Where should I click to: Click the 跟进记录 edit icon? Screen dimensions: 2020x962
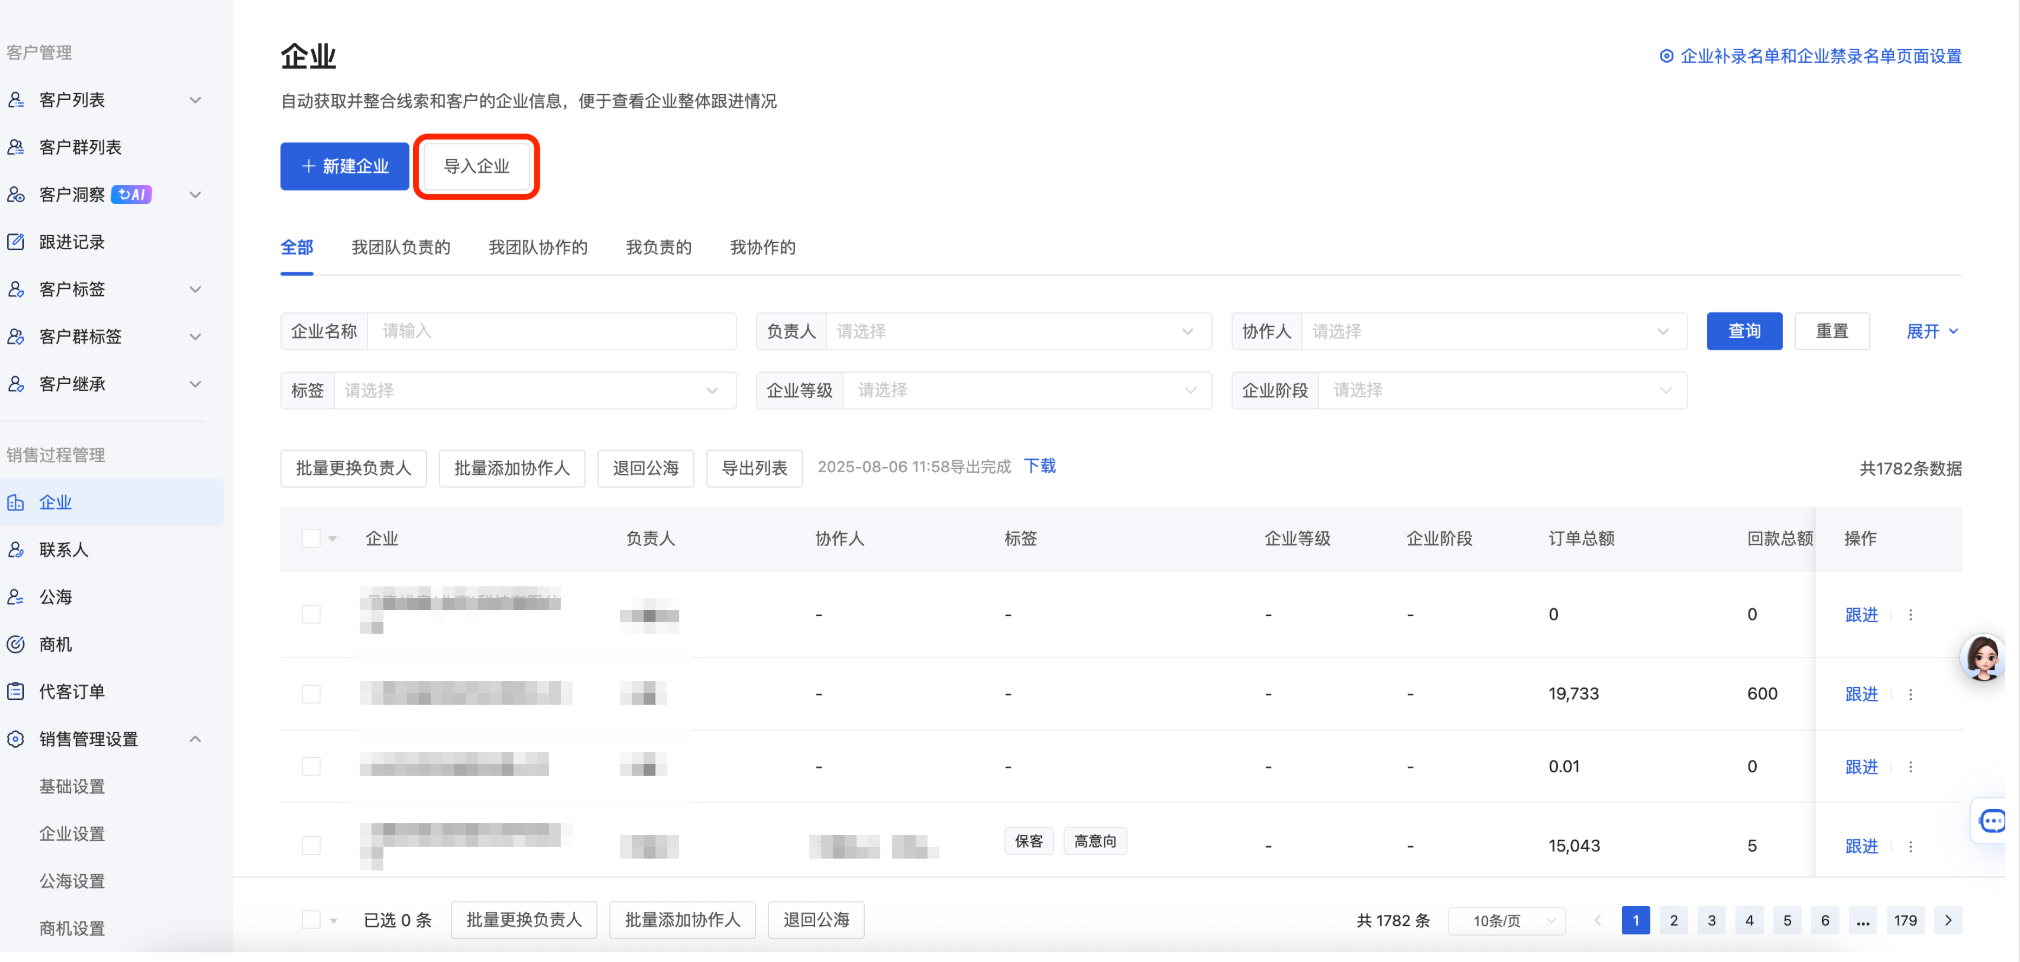tap(16, 242)
